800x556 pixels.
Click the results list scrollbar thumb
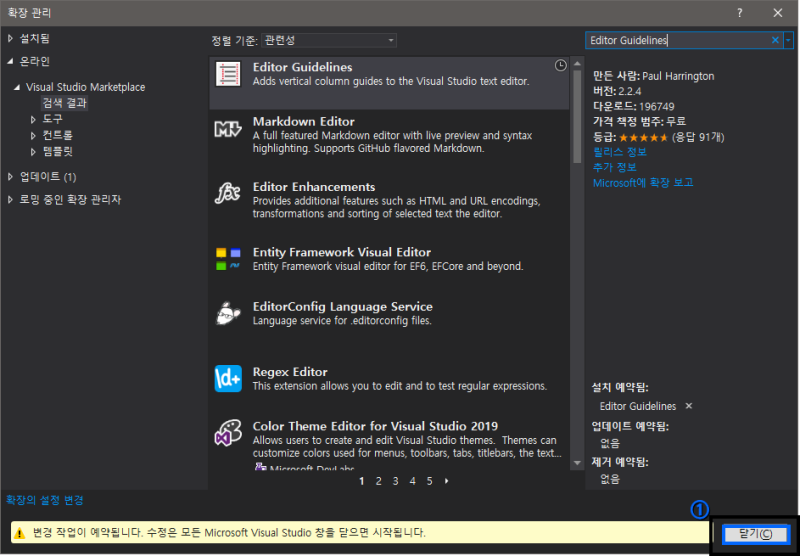(577, 117)
